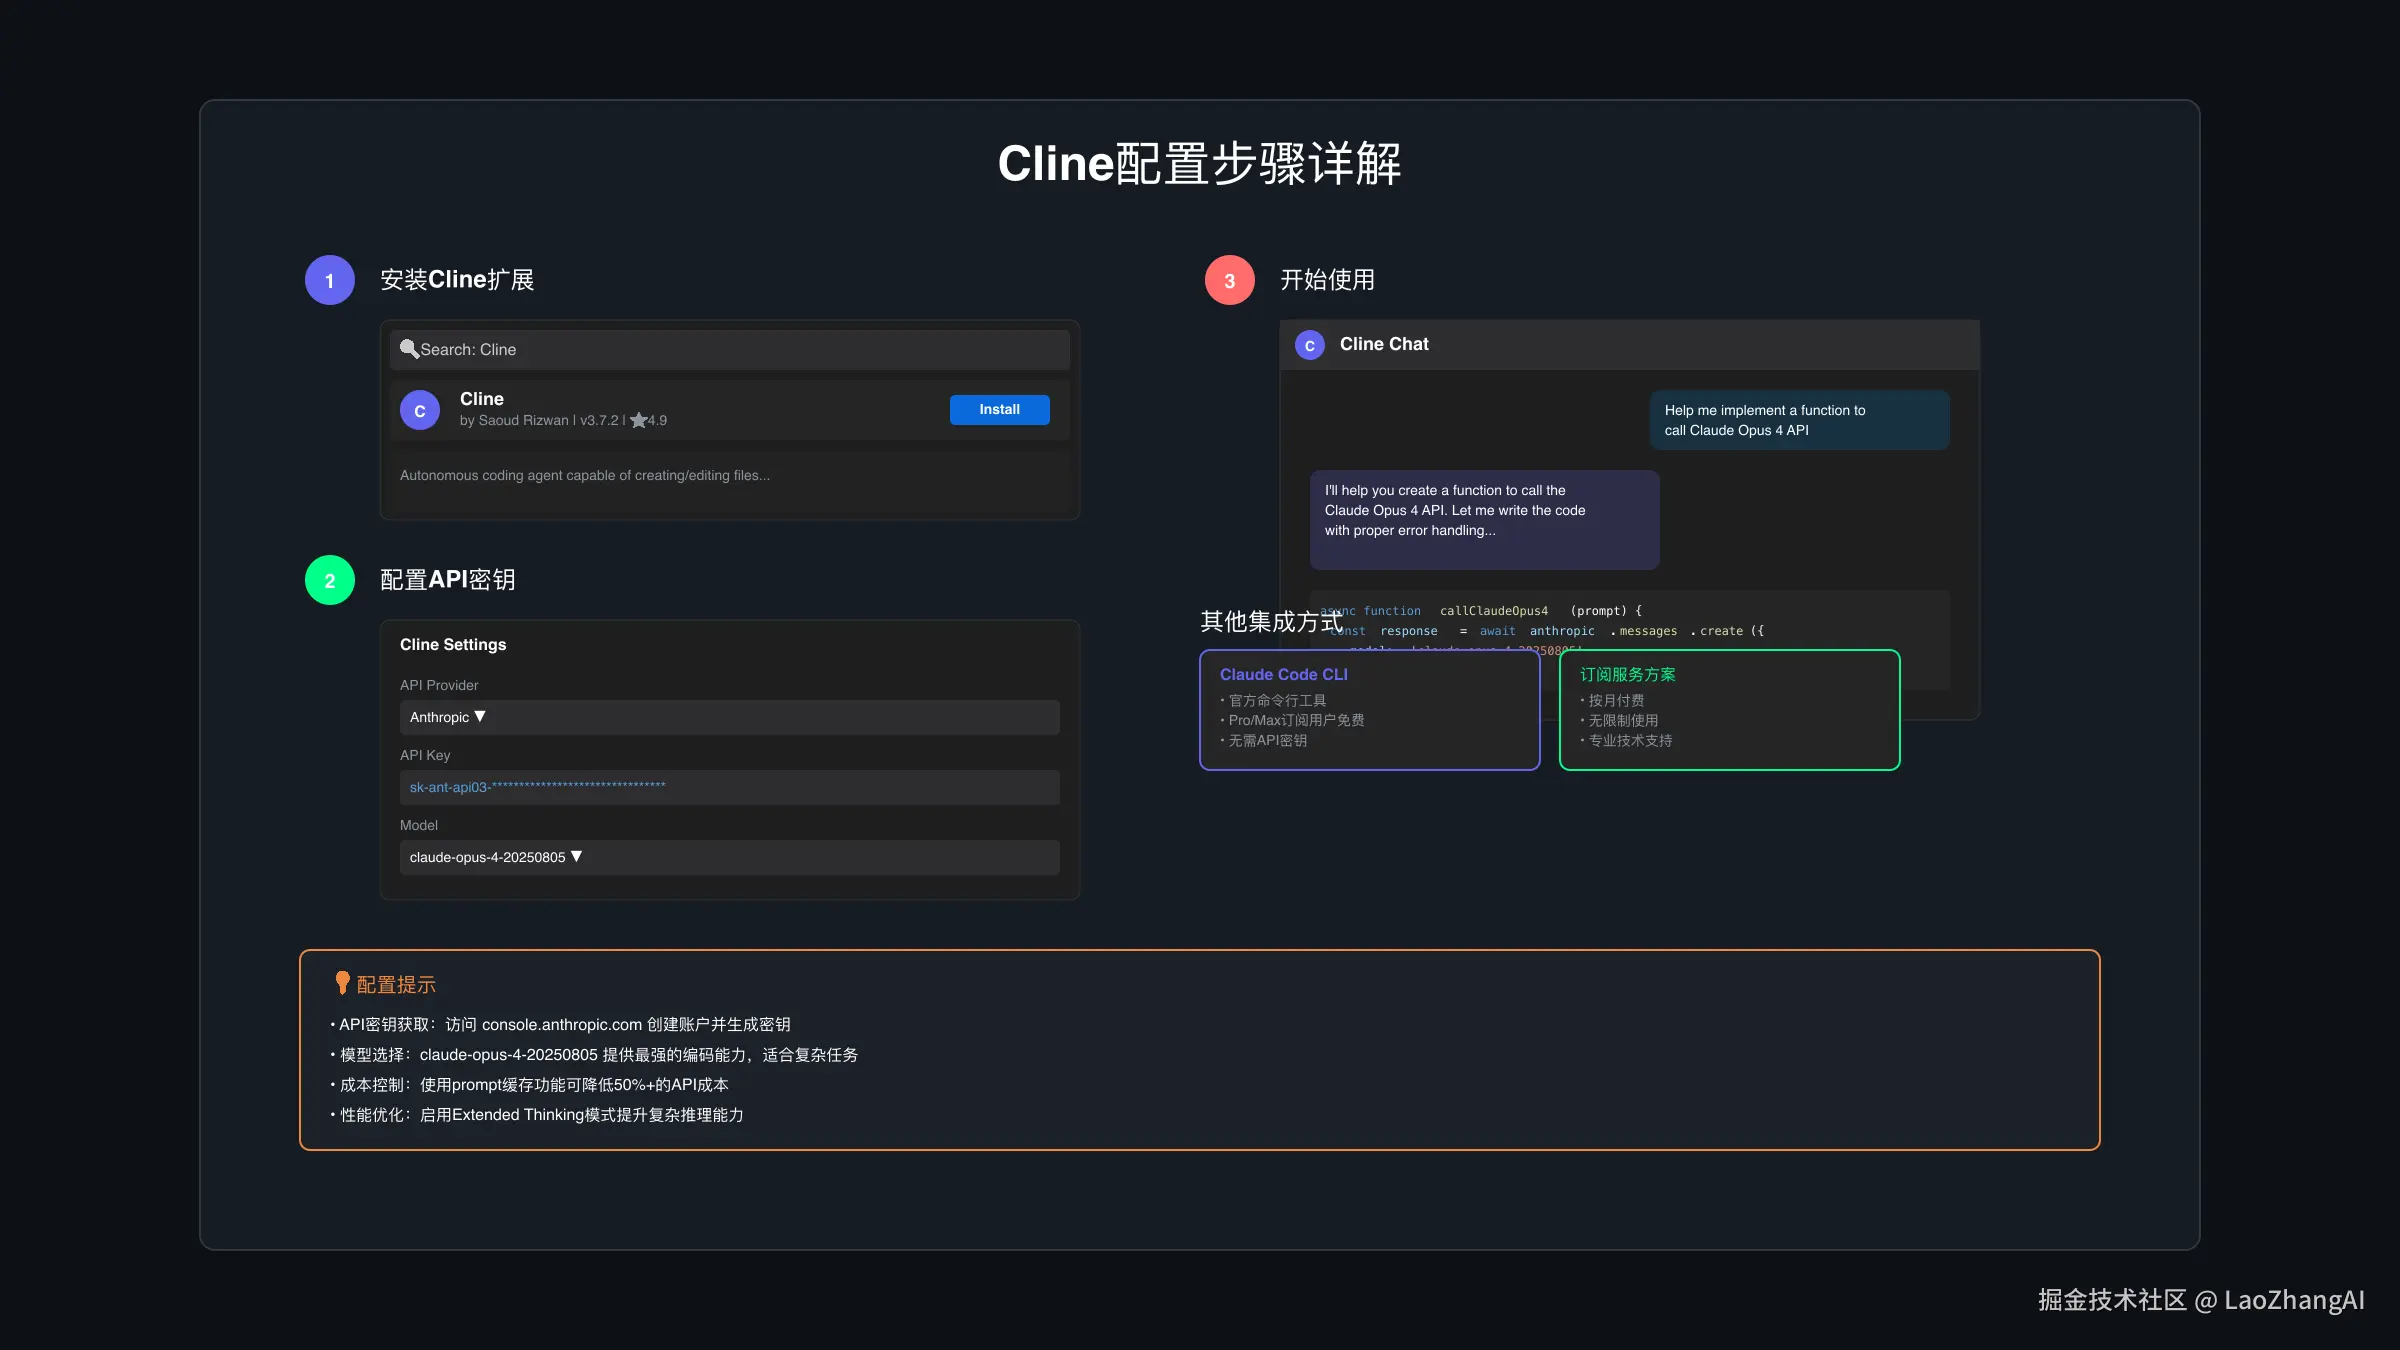This screenshot has height=1350, width=2400.
Task: Click the search magnifier icon in the search bar
Action: tap(410, 349)
